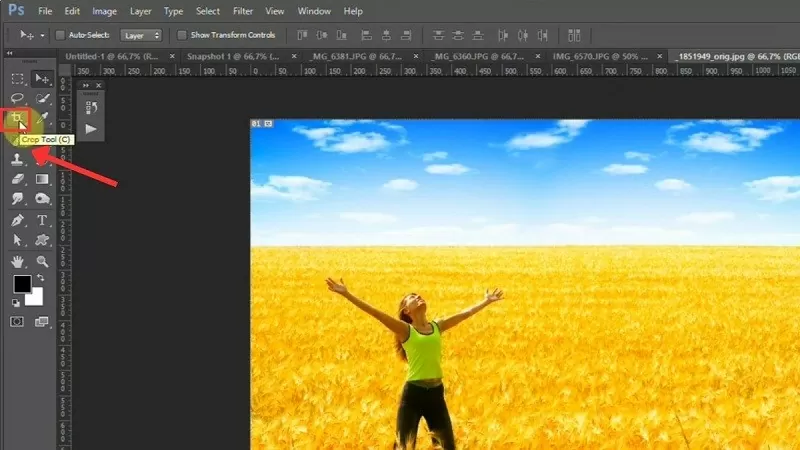Select the Quick Selection tool
Screen dimensions: 800x450
click(x=43, y=98)
